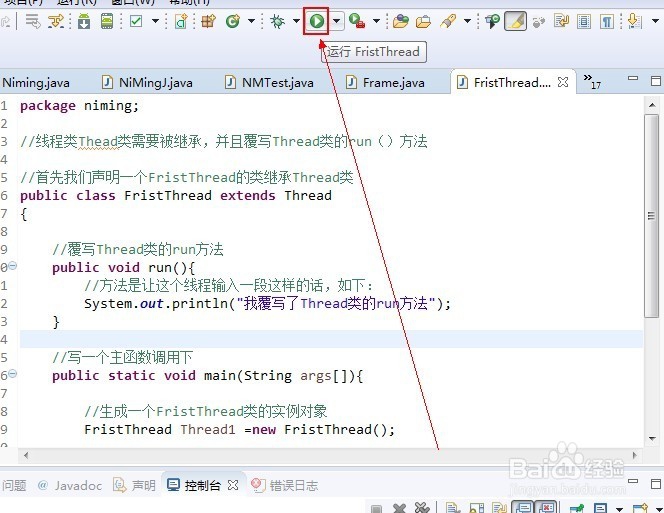Switch to the Niming.java tab
664x513 pixels.
(36, 83)
